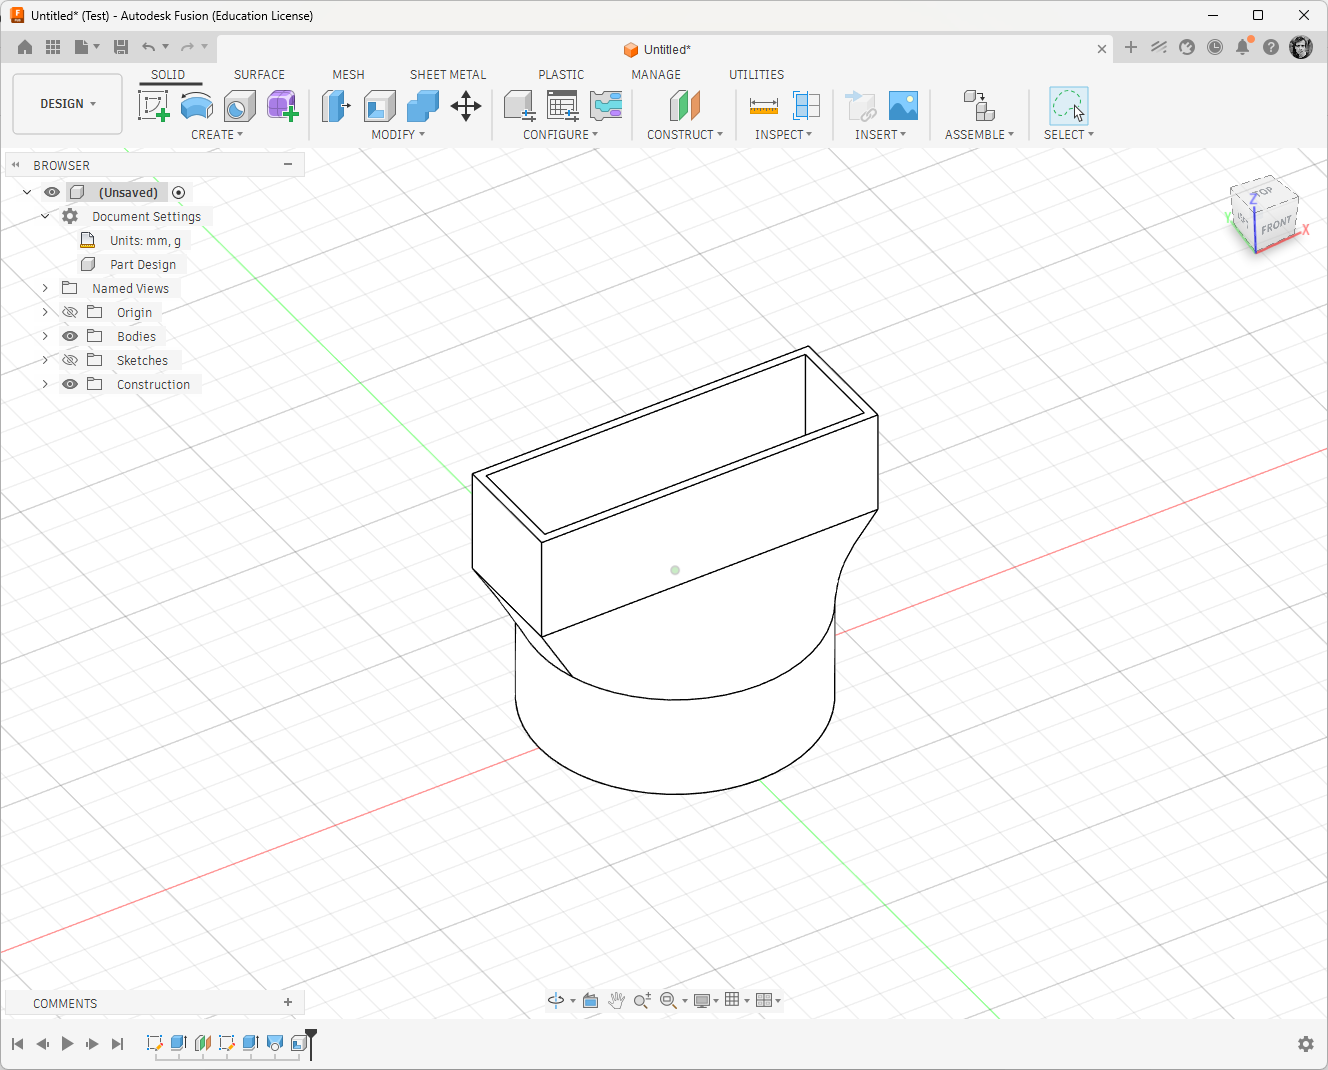1328x1070 pixels.
Task: Open the Data Panel grid icon
Action: click(x=53, y=47)
